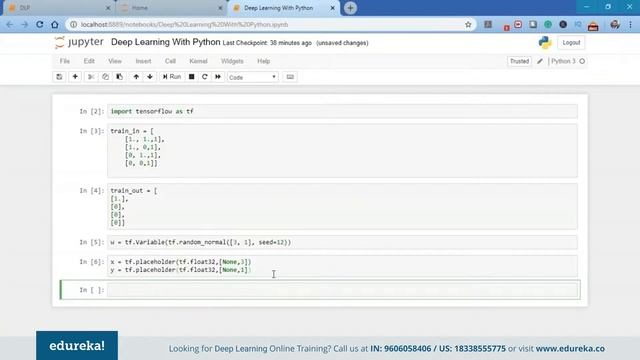This screenshot has height=360, width=640.
Task: Close the Home browser tab
Action: click(x=220, y=8)
